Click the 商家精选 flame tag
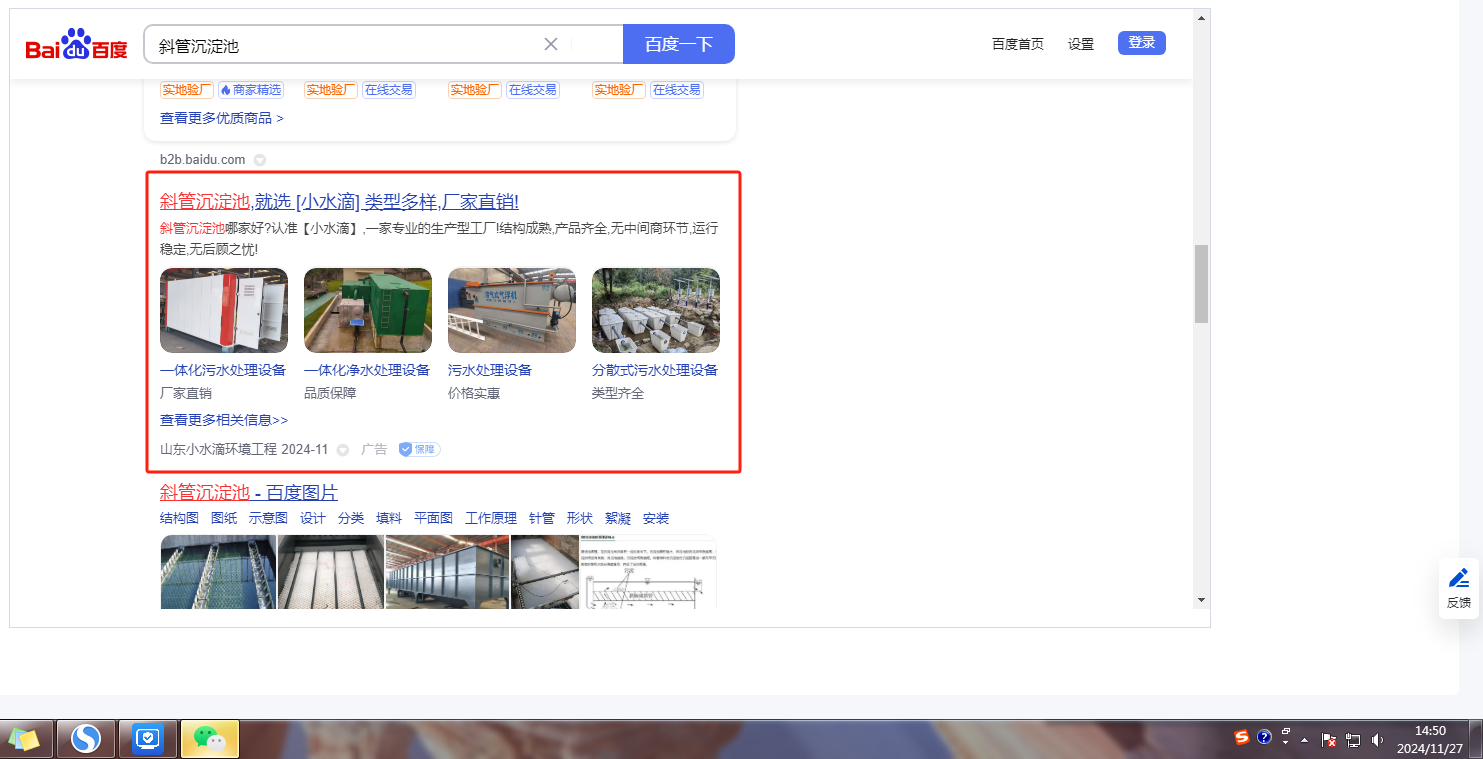The width and height of the screenshot is (1483, 759). tap(251, 90)
